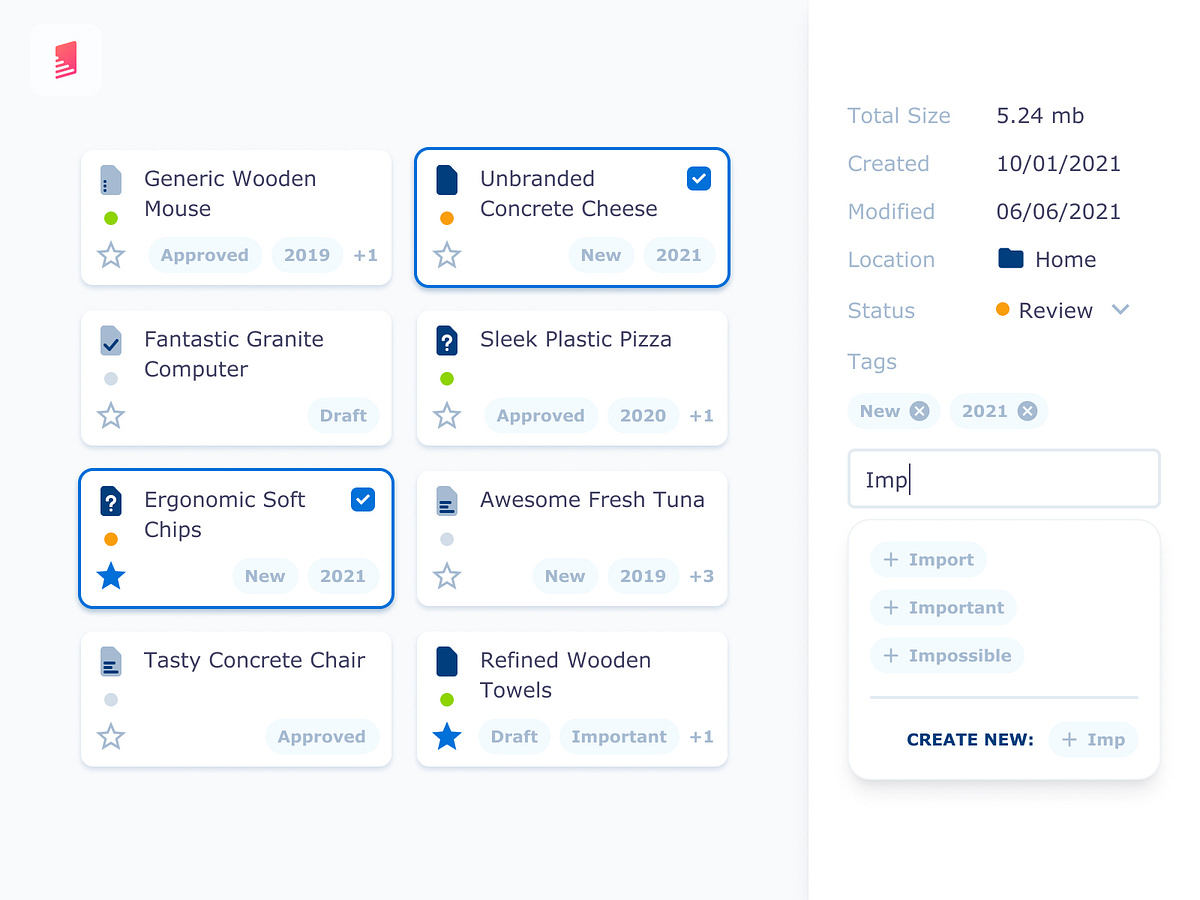Click the pink app logo

65,59
